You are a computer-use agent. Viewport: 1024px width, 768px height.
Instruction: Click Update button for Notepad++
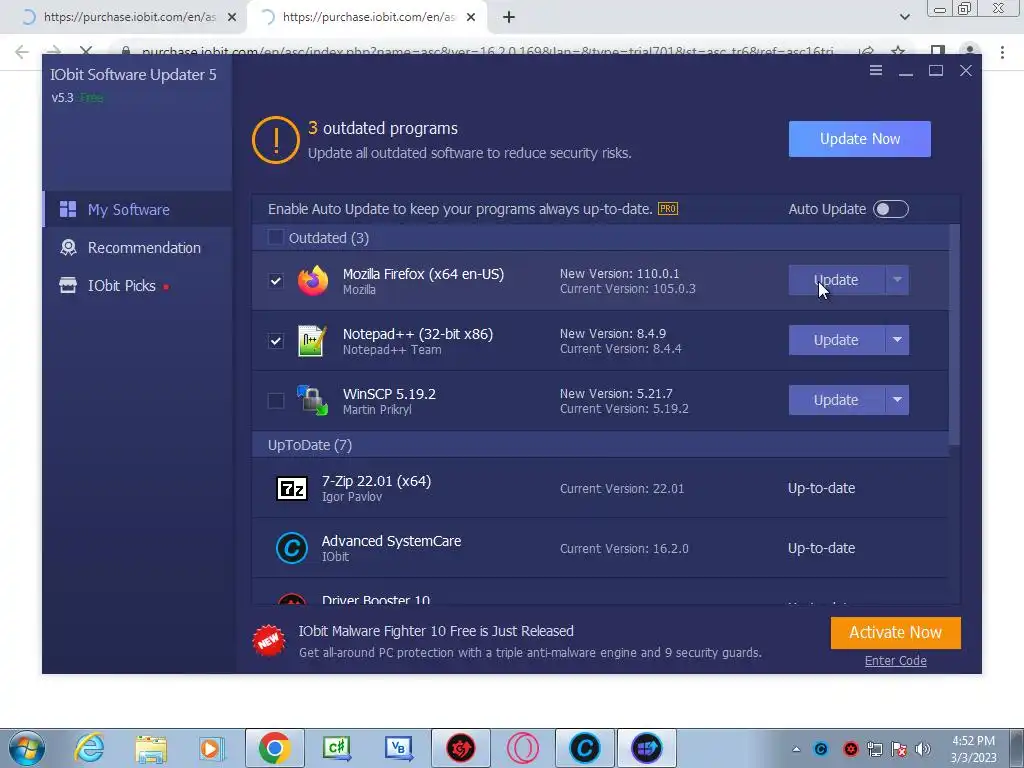click(837, 340)
